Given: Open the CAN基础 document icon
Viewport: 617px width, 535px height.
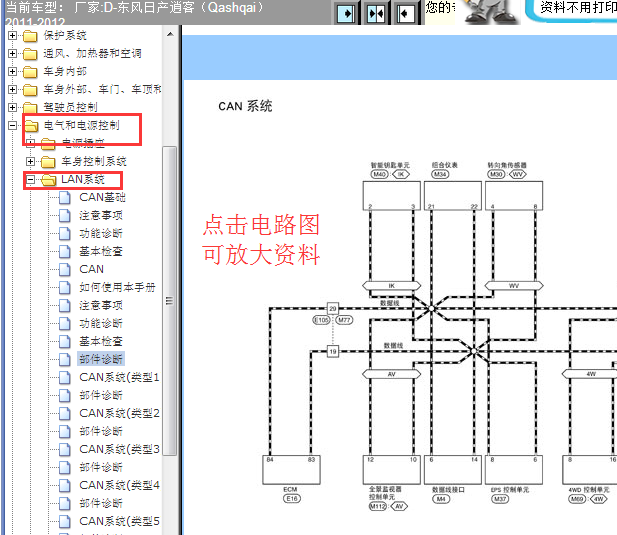Looking at the screenshot, I should click(x=65, y=197).
